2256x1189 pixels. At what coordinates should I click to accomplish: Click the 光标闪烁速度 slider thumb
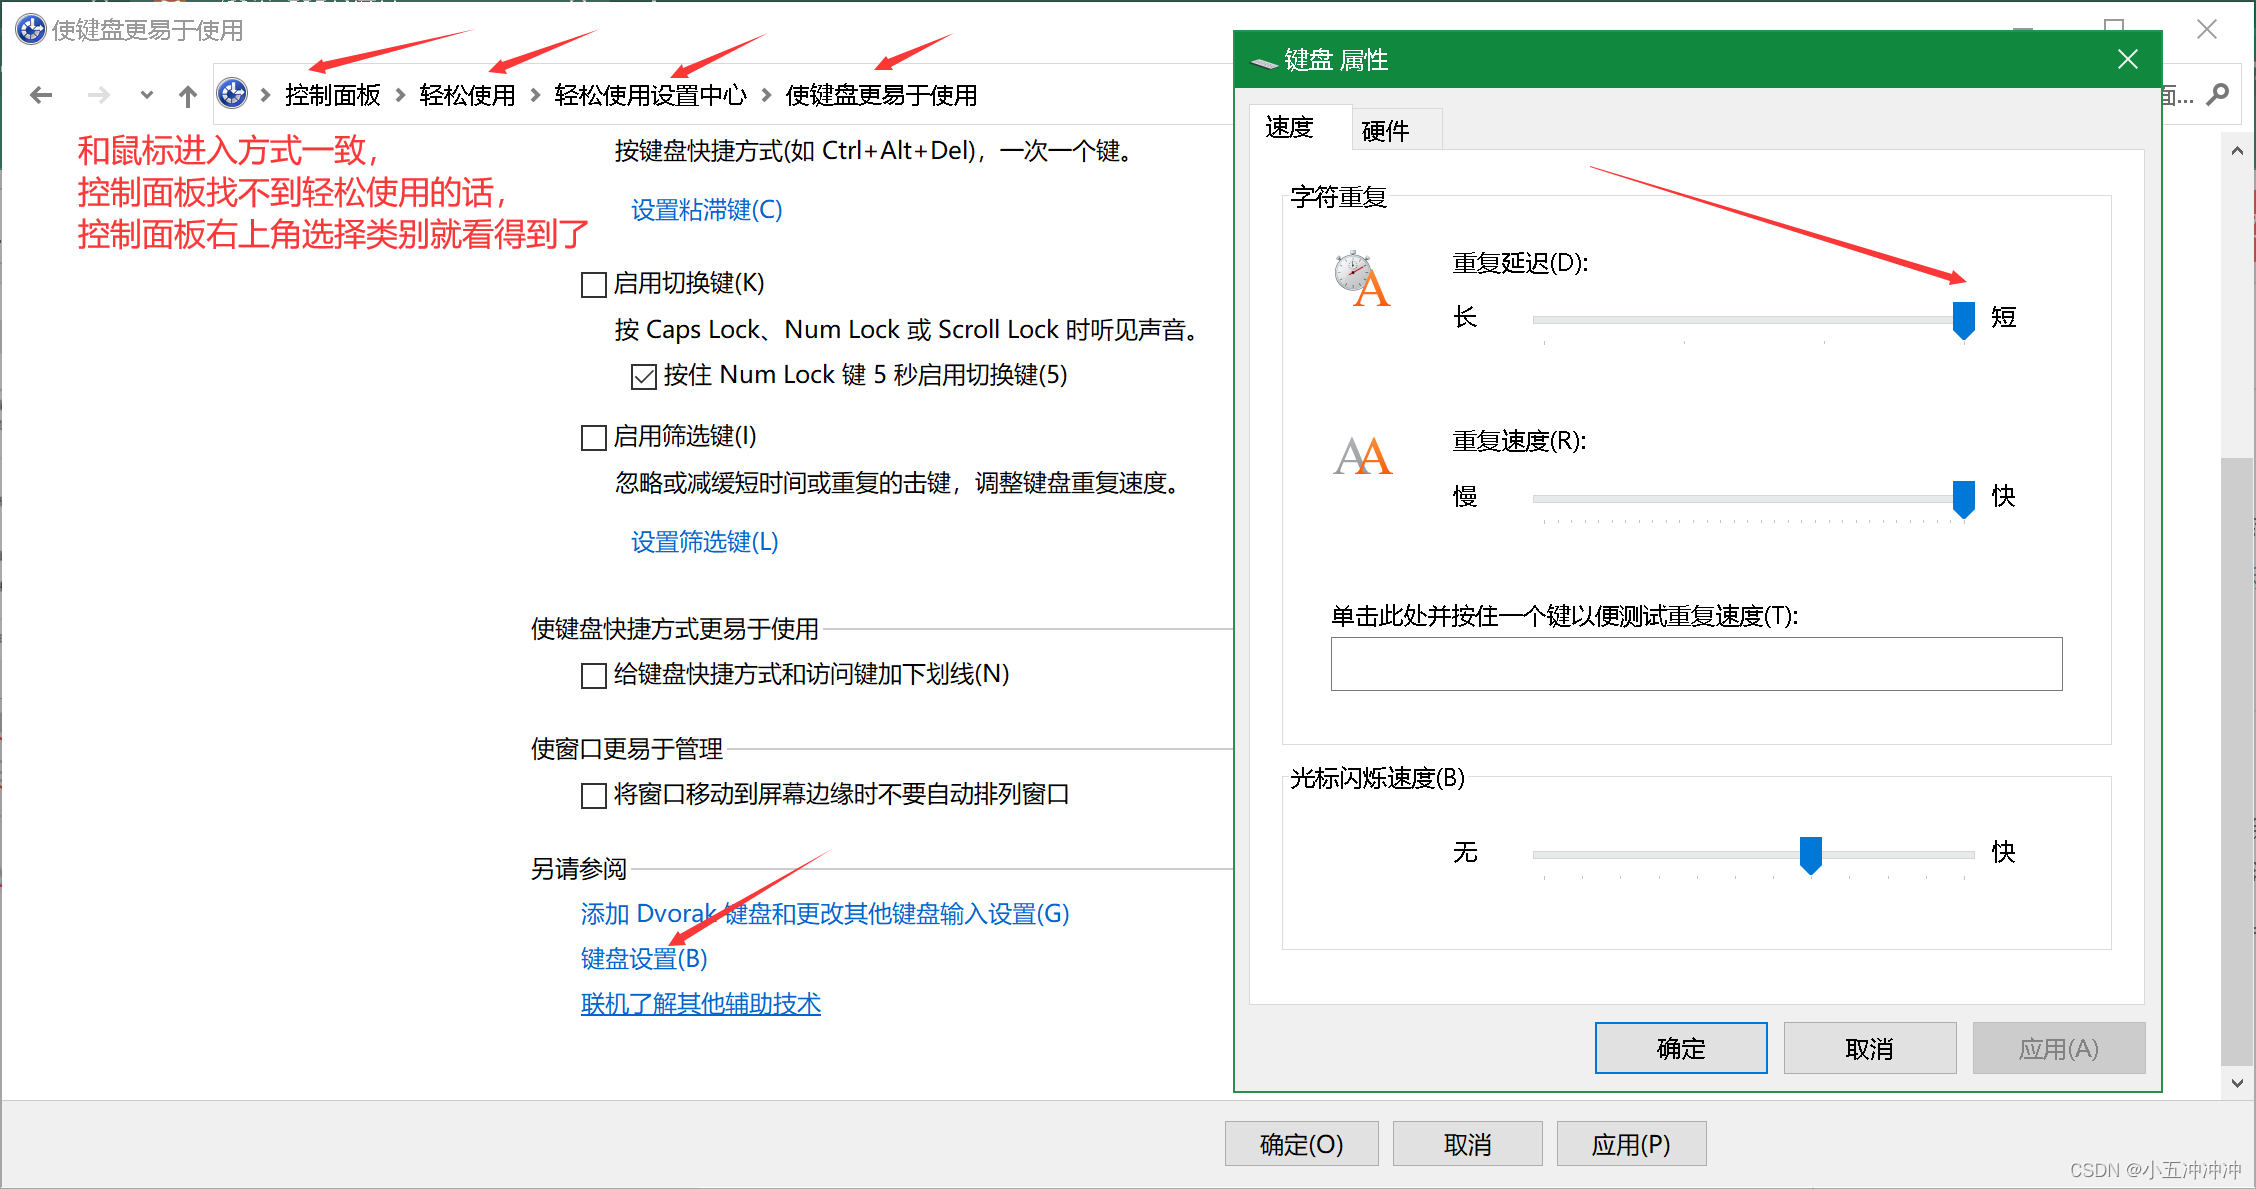1810,855
